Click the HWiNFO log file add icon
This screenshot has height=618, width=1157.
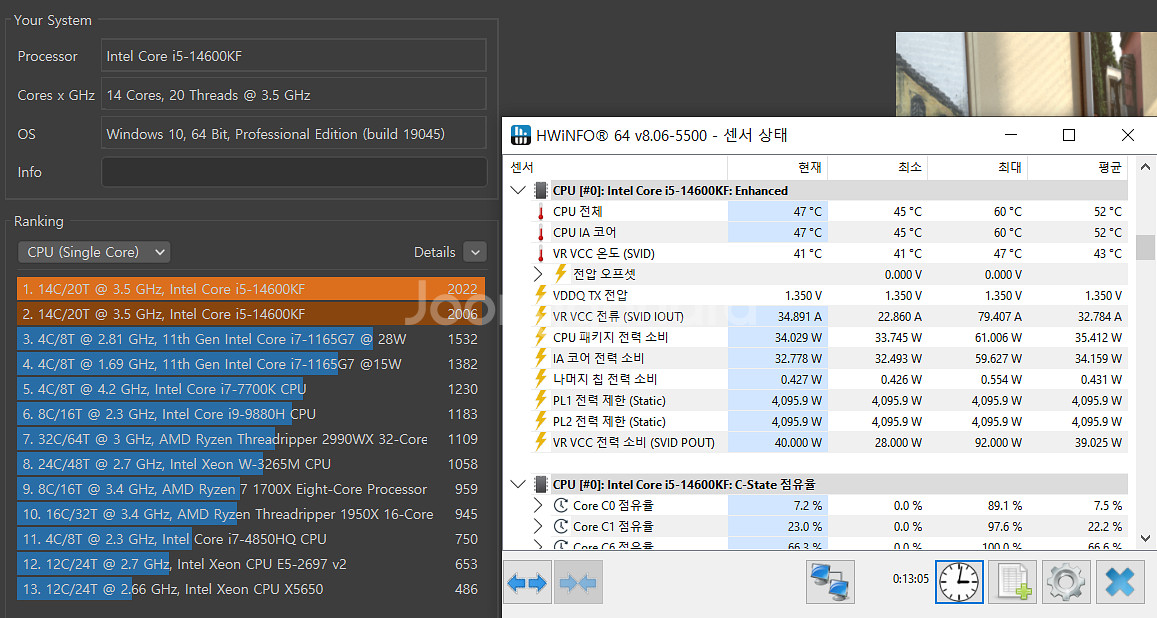[1013, 583]
